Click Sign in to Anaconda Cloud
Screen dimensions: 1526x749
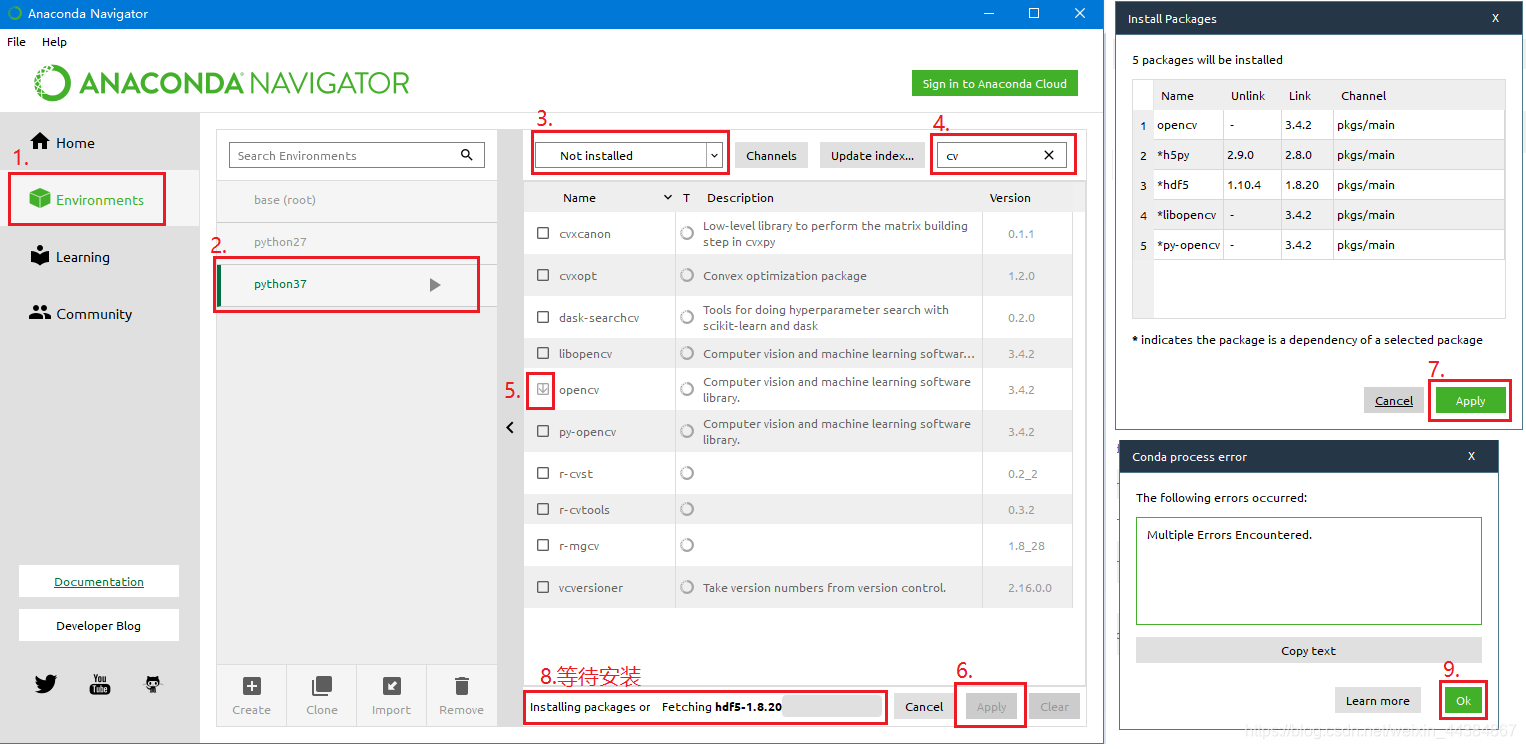click(994, 83)
